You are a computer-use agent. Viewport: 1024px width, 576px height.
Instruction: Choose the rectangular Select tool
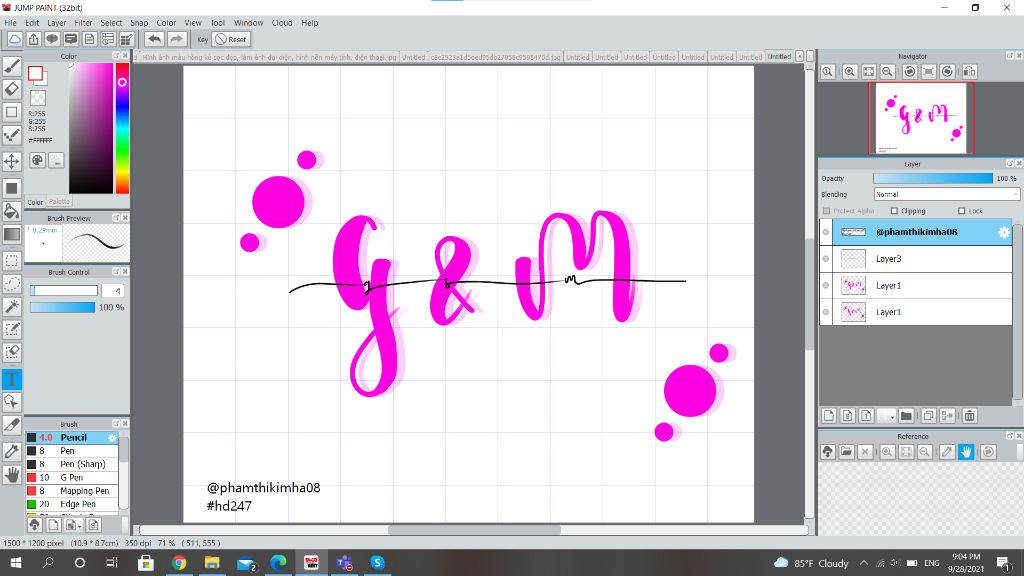12,261
